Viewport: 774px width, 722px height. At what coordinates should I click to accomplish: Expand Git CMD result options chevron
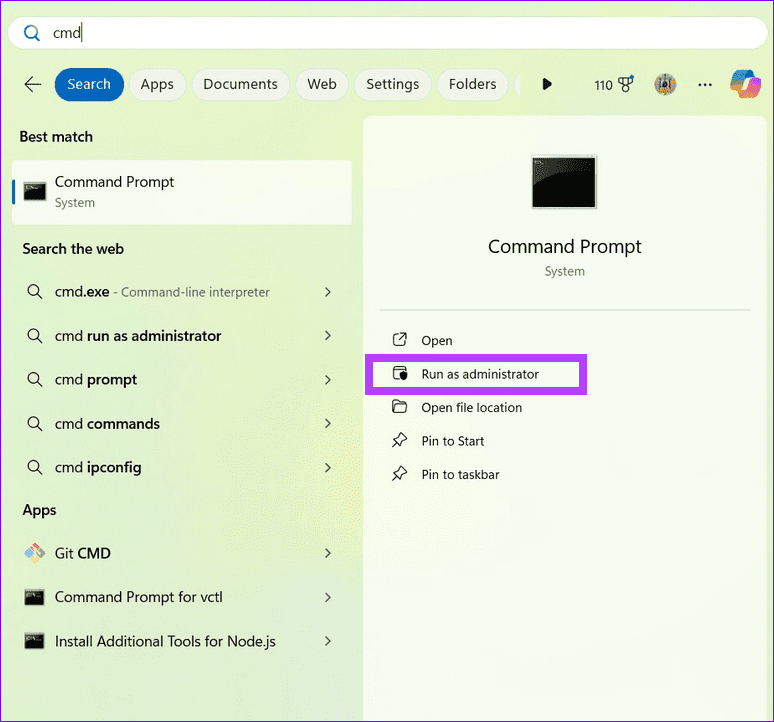click(328, 553)
